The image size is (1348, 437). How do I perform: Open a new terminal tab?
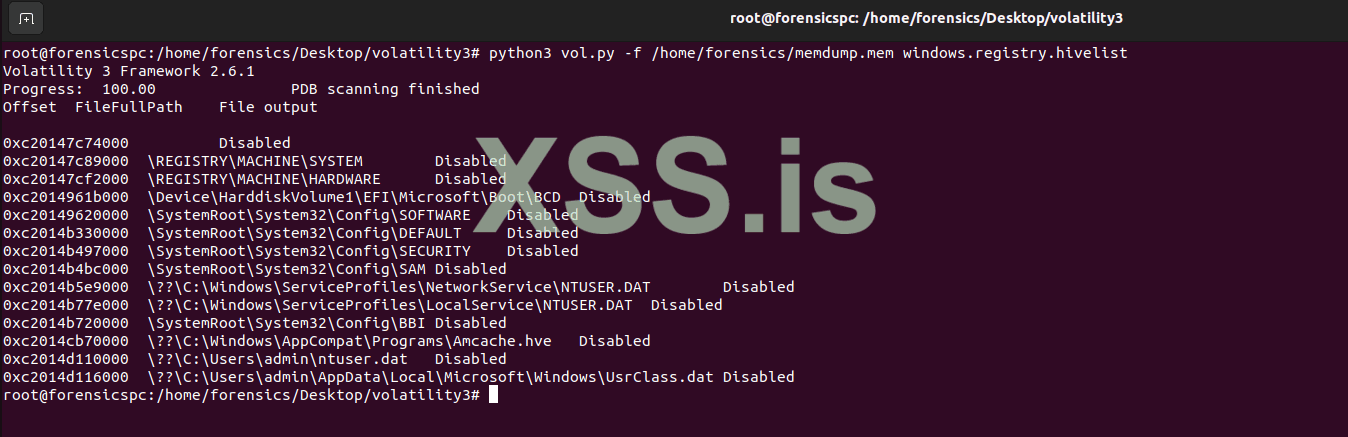pyautogui.click(x=27, y=19)
